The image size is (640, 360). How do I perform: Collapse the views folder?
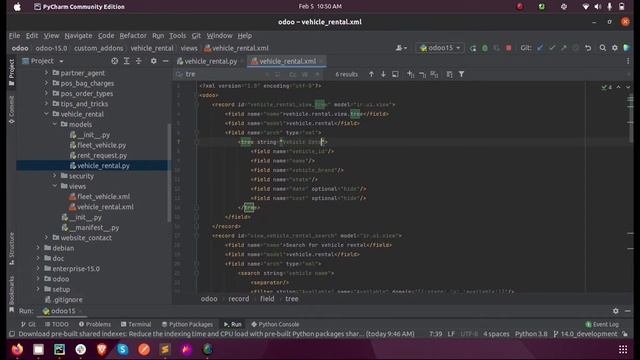(55, 186)
